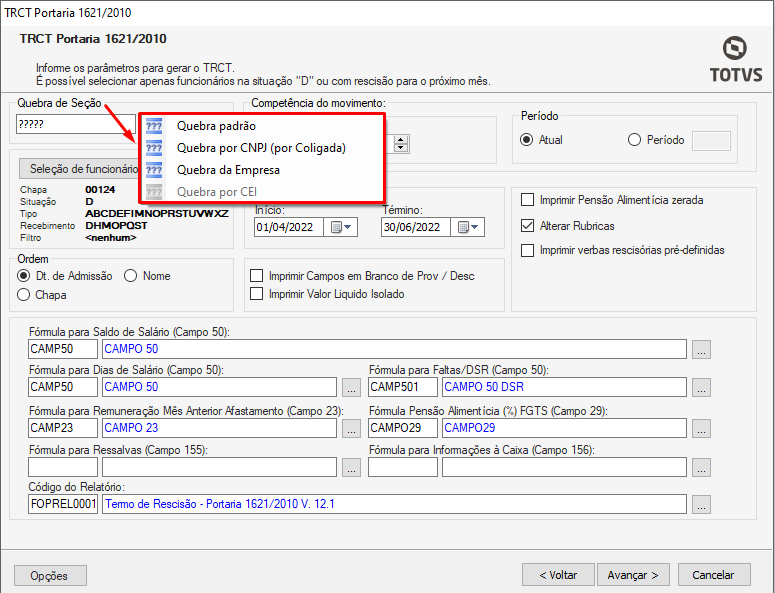The image size is (775, 593).
Task: Order by Dt. de Admissão
Action: tap(23, 276)
